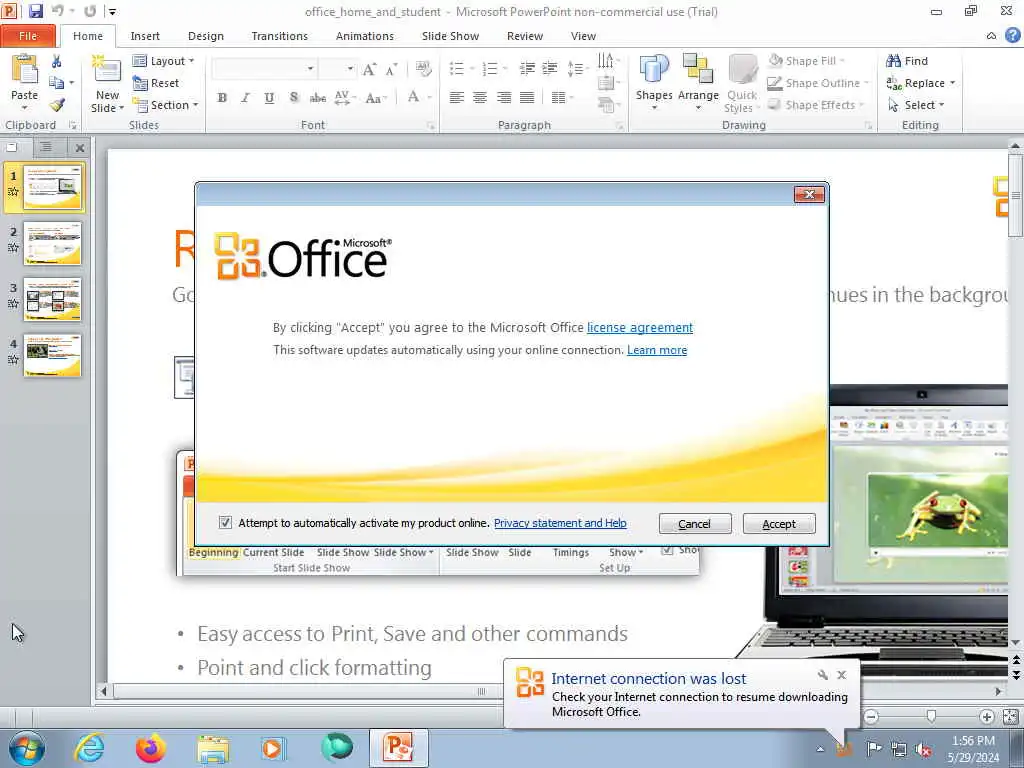Toggle Strikethrough abc button

(317, 98)
